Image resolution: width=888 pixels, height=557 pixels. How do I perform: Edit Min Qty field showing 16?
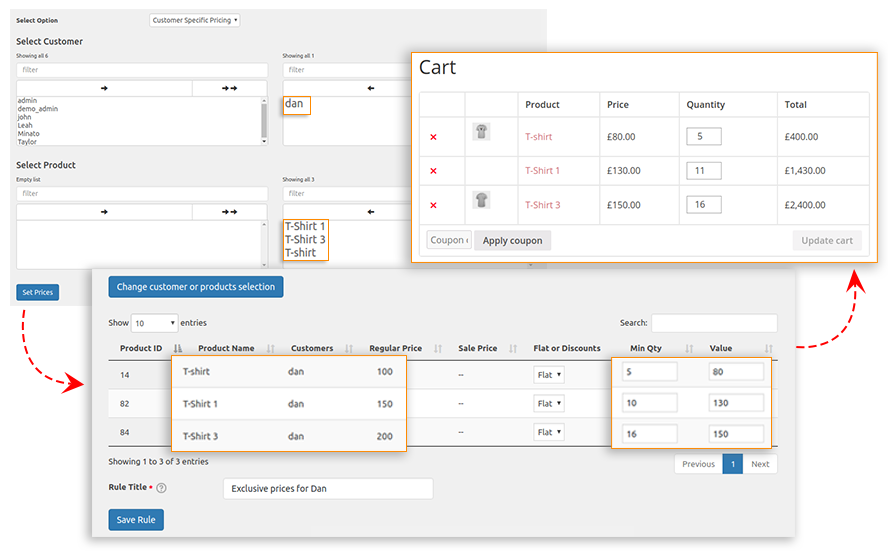coord(650,434)
